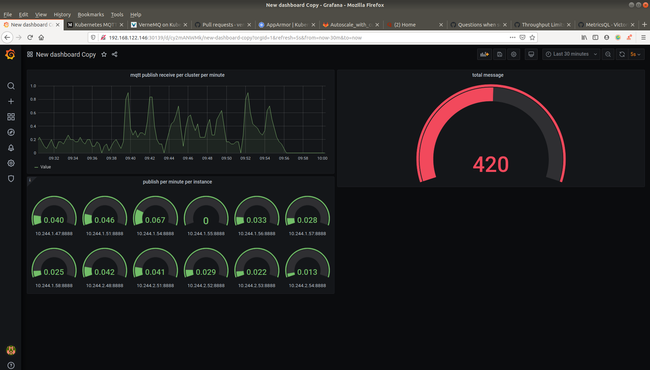Screen dimensions: 650x370
Task: Open the Firefox Help menu
Action: [136, 15]
